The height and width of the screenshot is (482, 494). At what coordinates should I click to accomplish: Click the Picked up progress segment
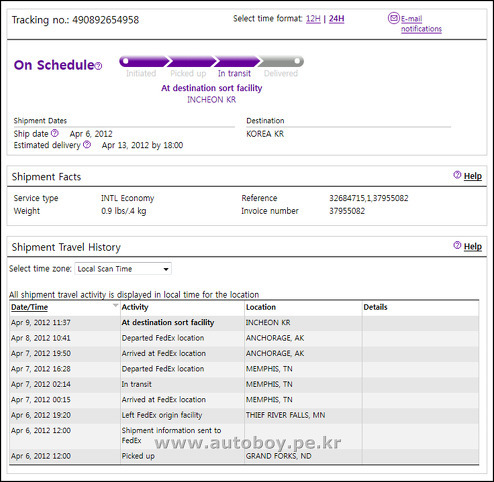tap(191, 62)
